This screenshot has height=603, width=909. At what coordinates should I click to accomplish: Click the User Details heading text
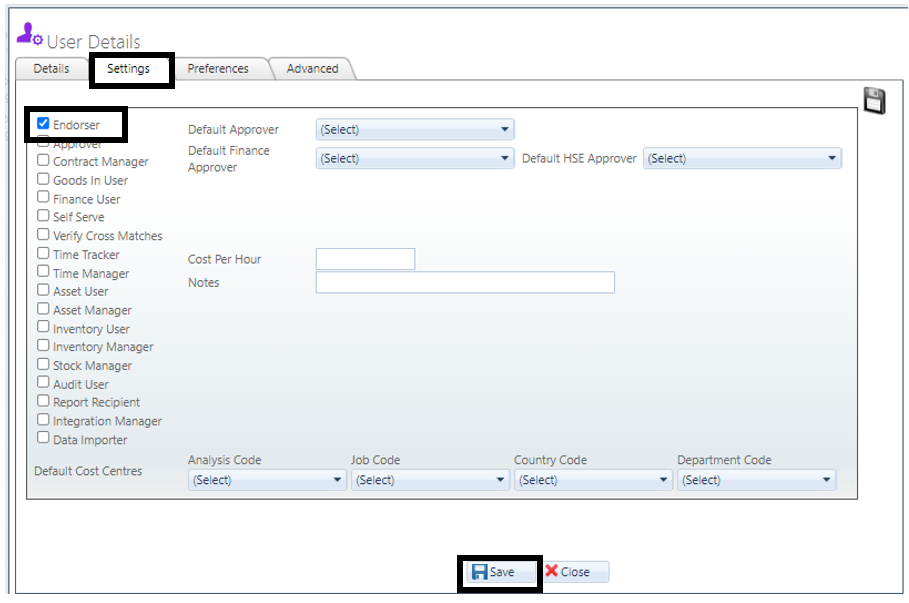click(x=93, y=42)
